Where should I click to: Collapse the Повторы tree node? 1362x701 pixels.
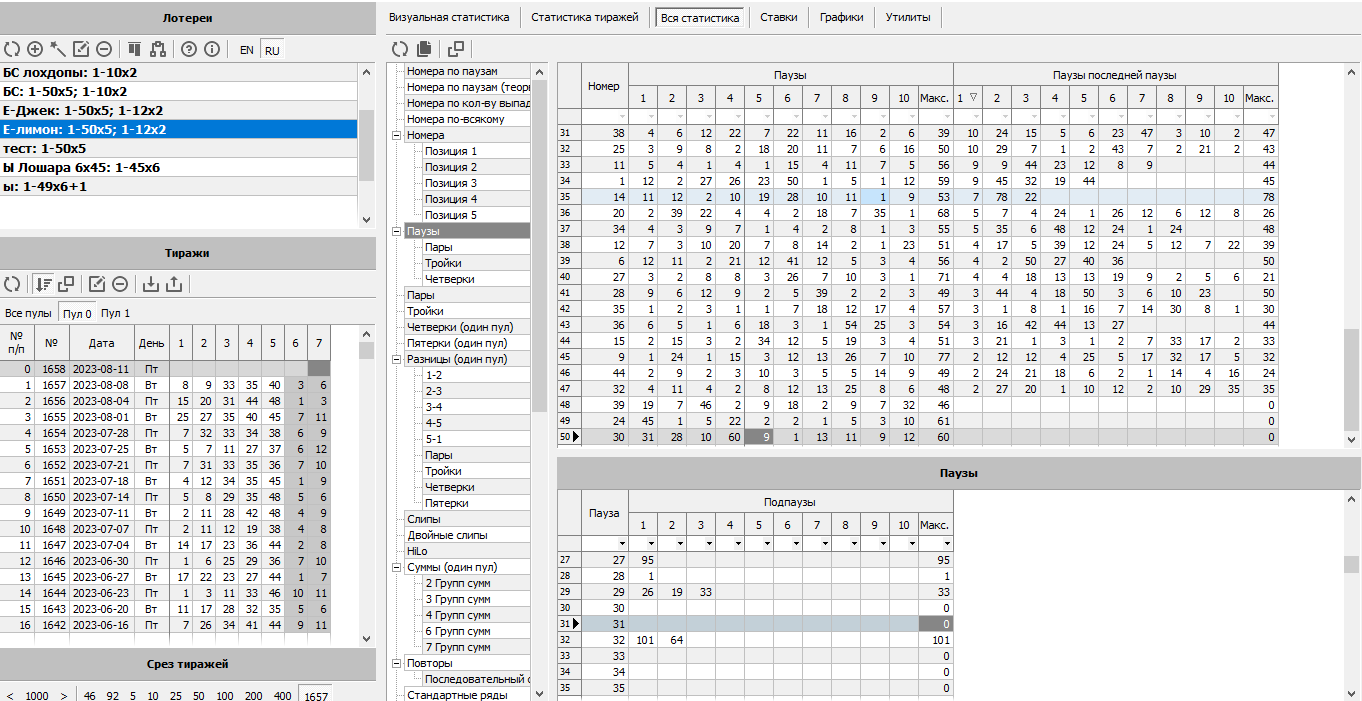coord(396,663)
